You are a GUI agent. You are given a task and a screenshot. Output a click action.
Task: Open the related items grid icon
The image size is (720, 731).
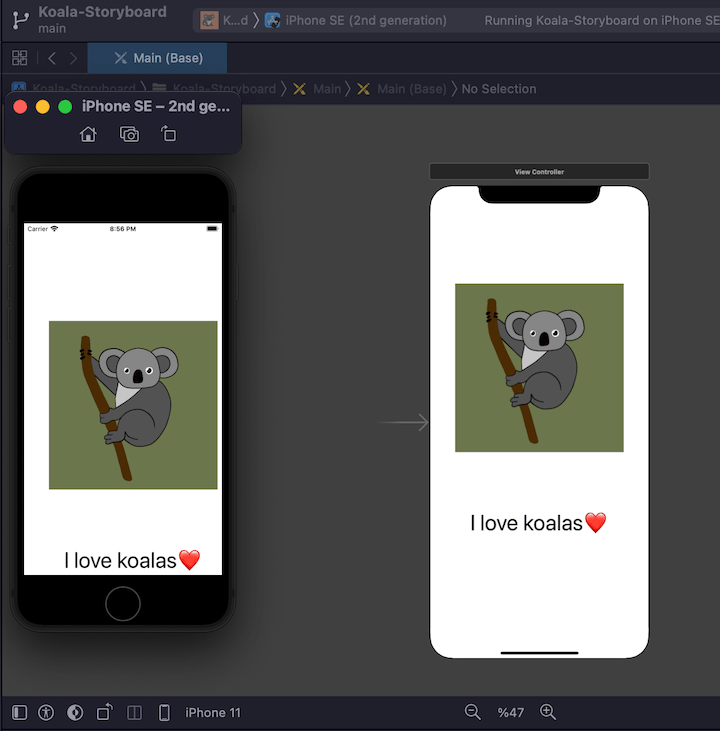20,58
